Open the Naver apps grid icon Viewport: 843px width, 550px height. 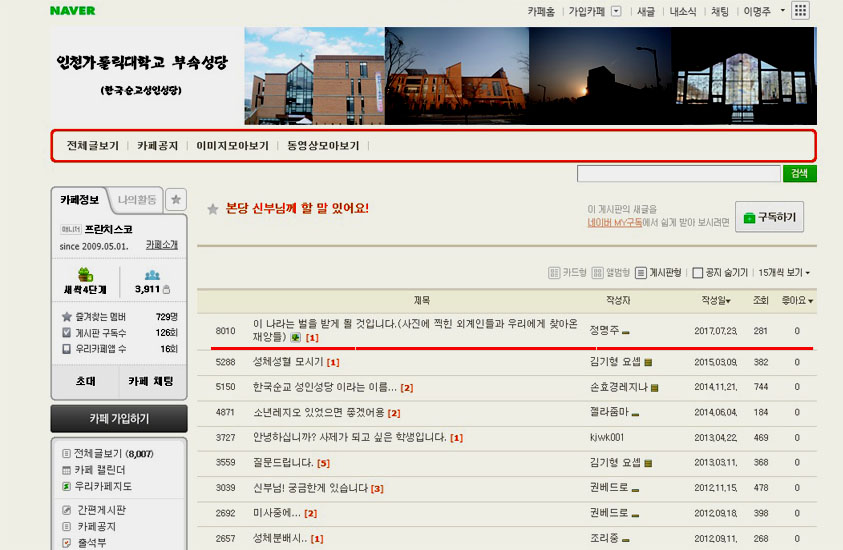click(800, 11)
